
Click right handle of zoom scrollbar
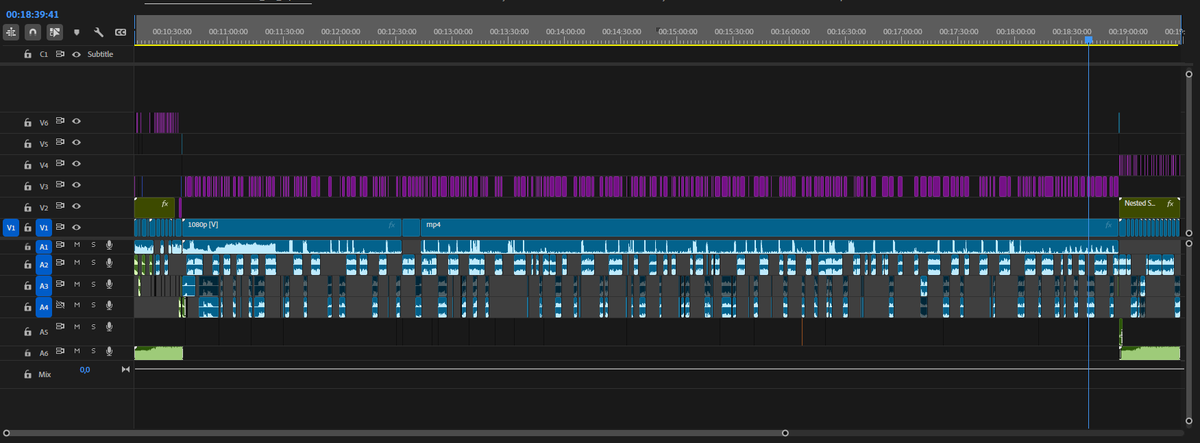[x=784, y=433]
